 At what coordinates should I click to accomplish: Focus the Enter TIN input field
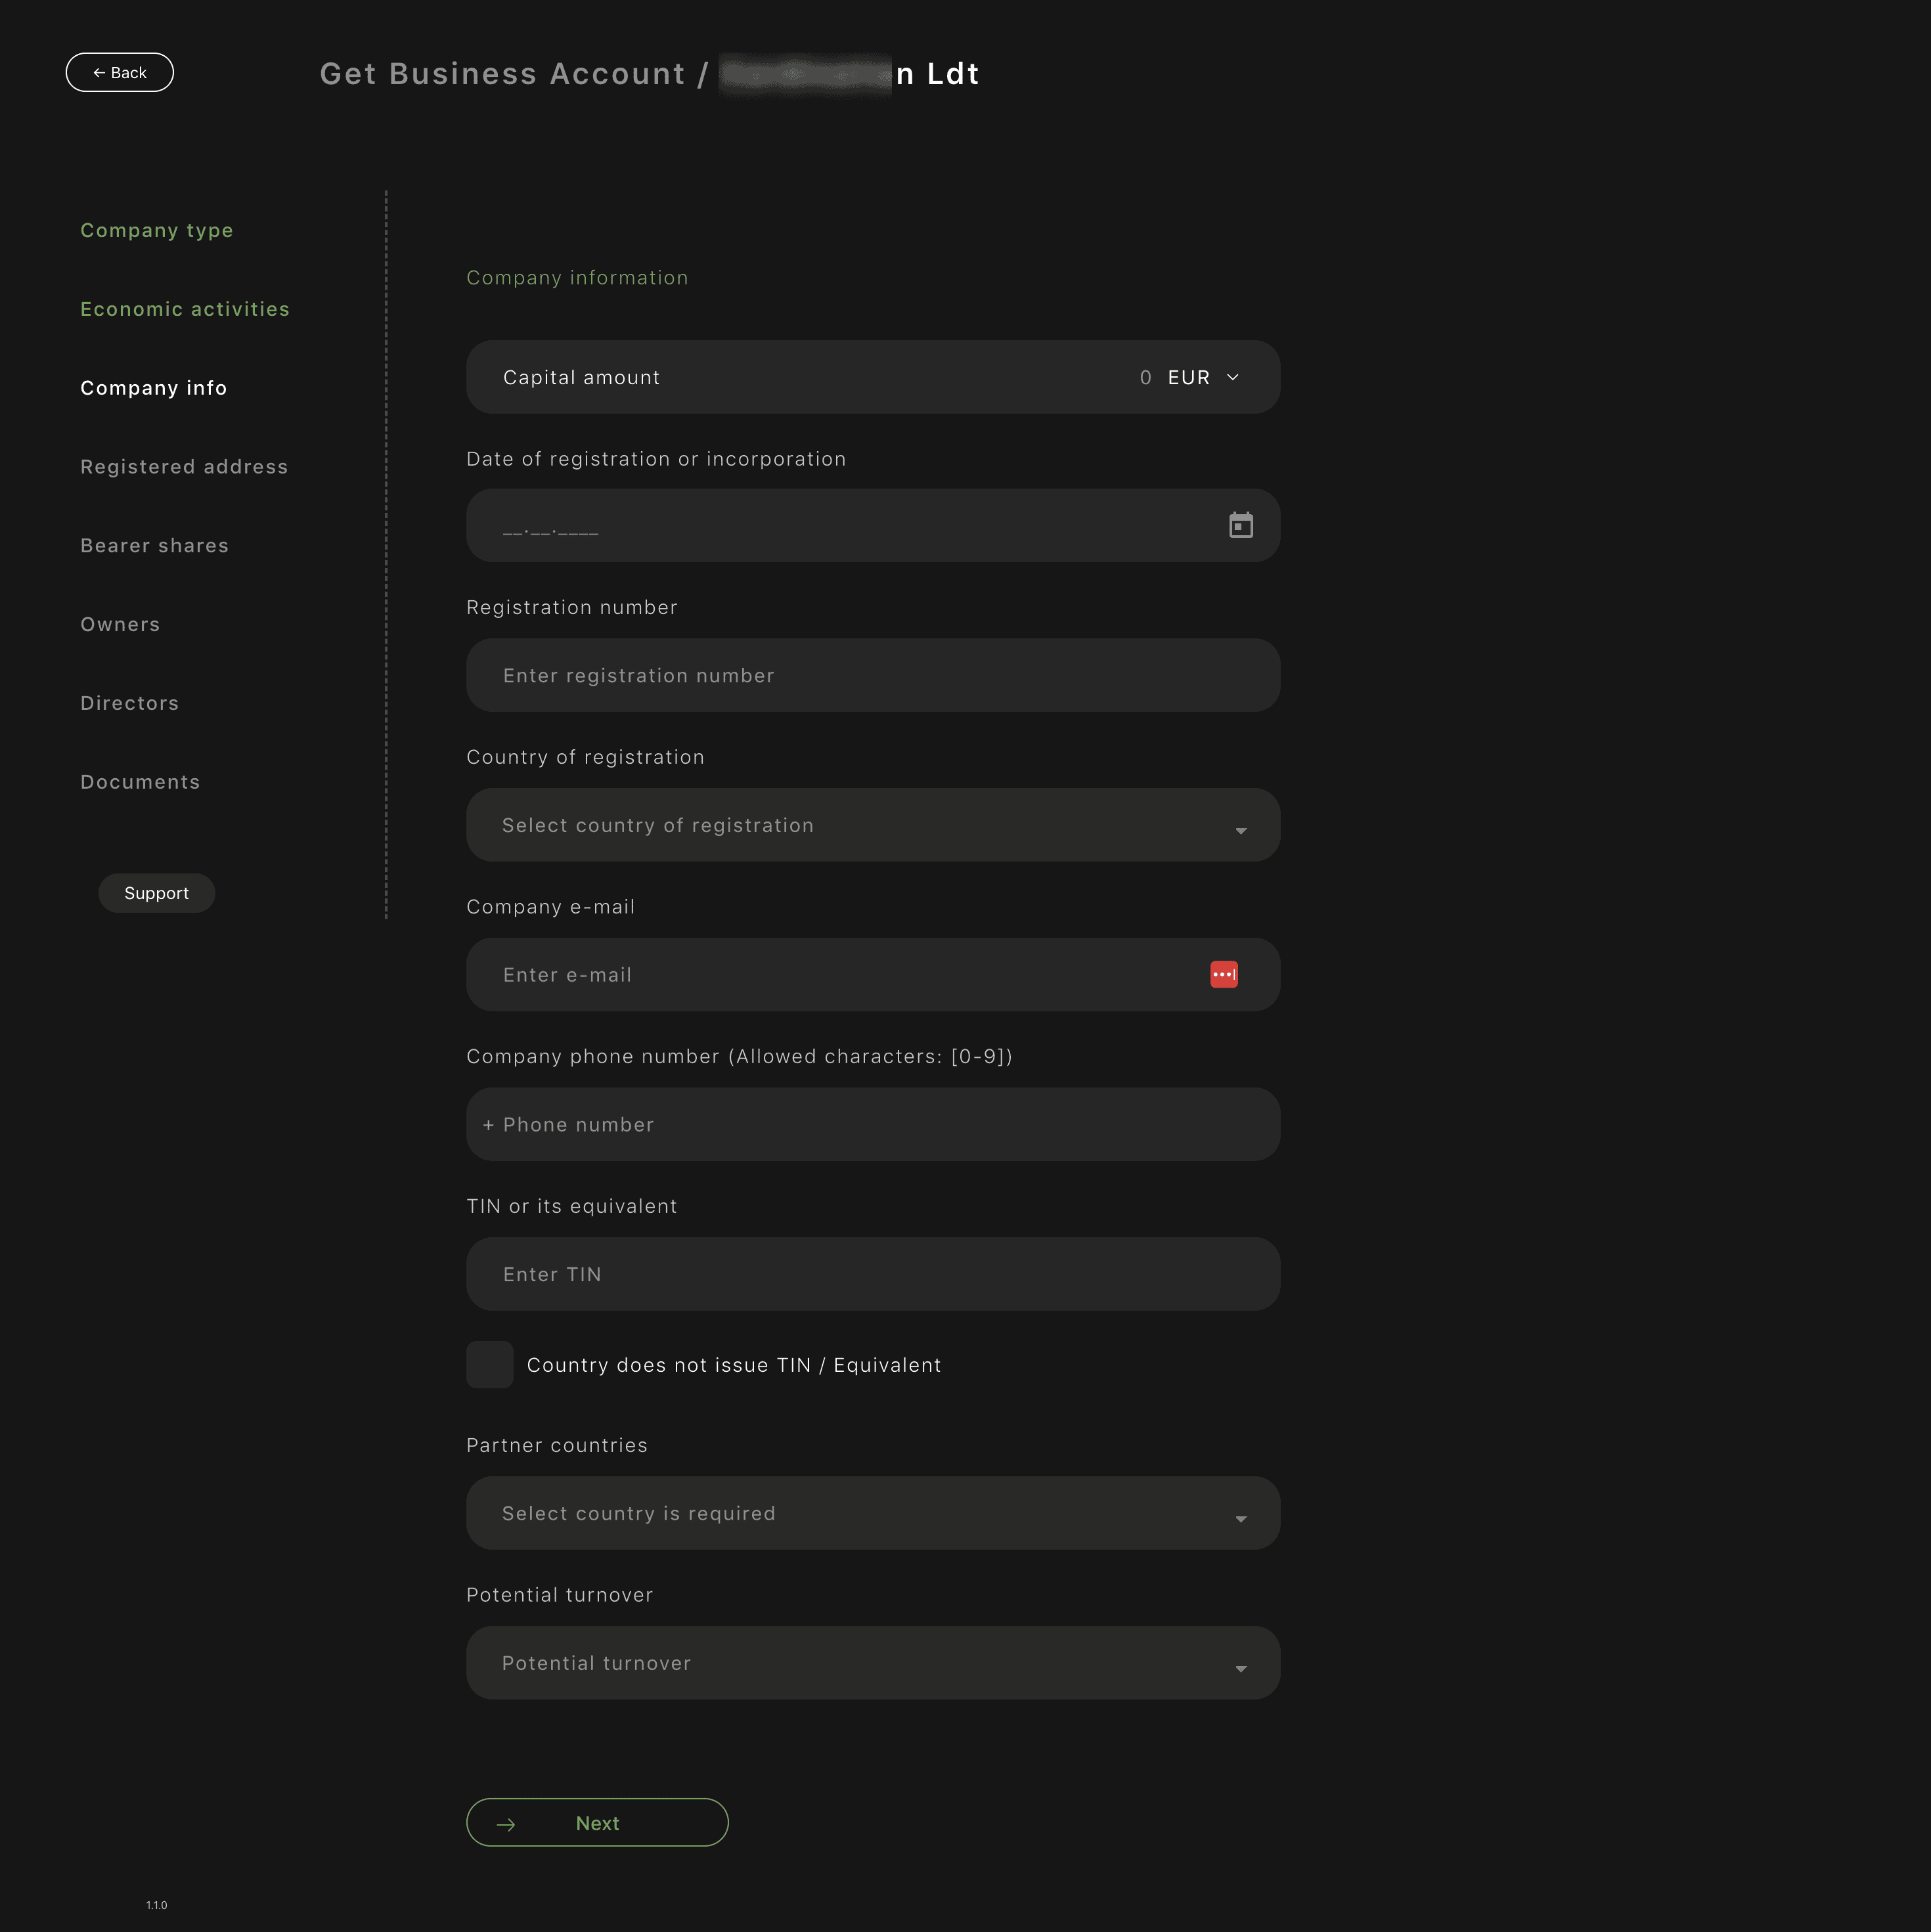click(872, 1274)
